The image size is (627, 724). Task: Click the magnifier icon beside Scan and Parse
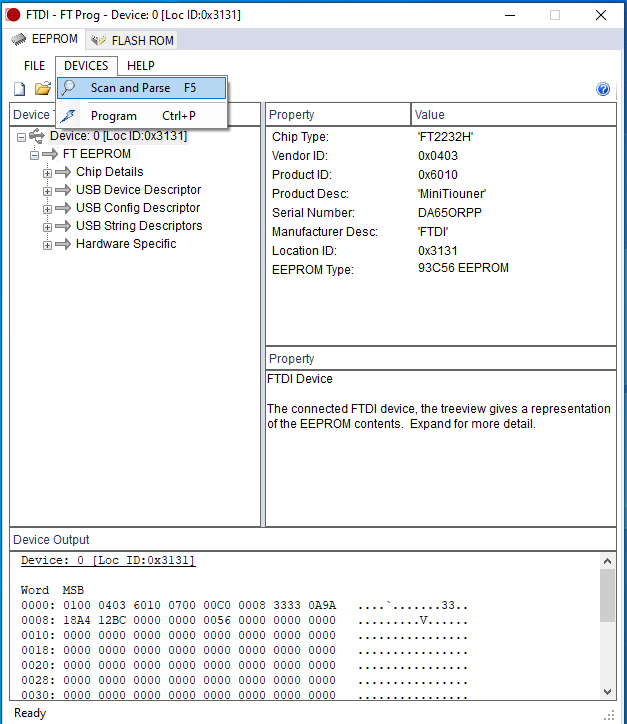pyautogui.click(x=69, y=88)
